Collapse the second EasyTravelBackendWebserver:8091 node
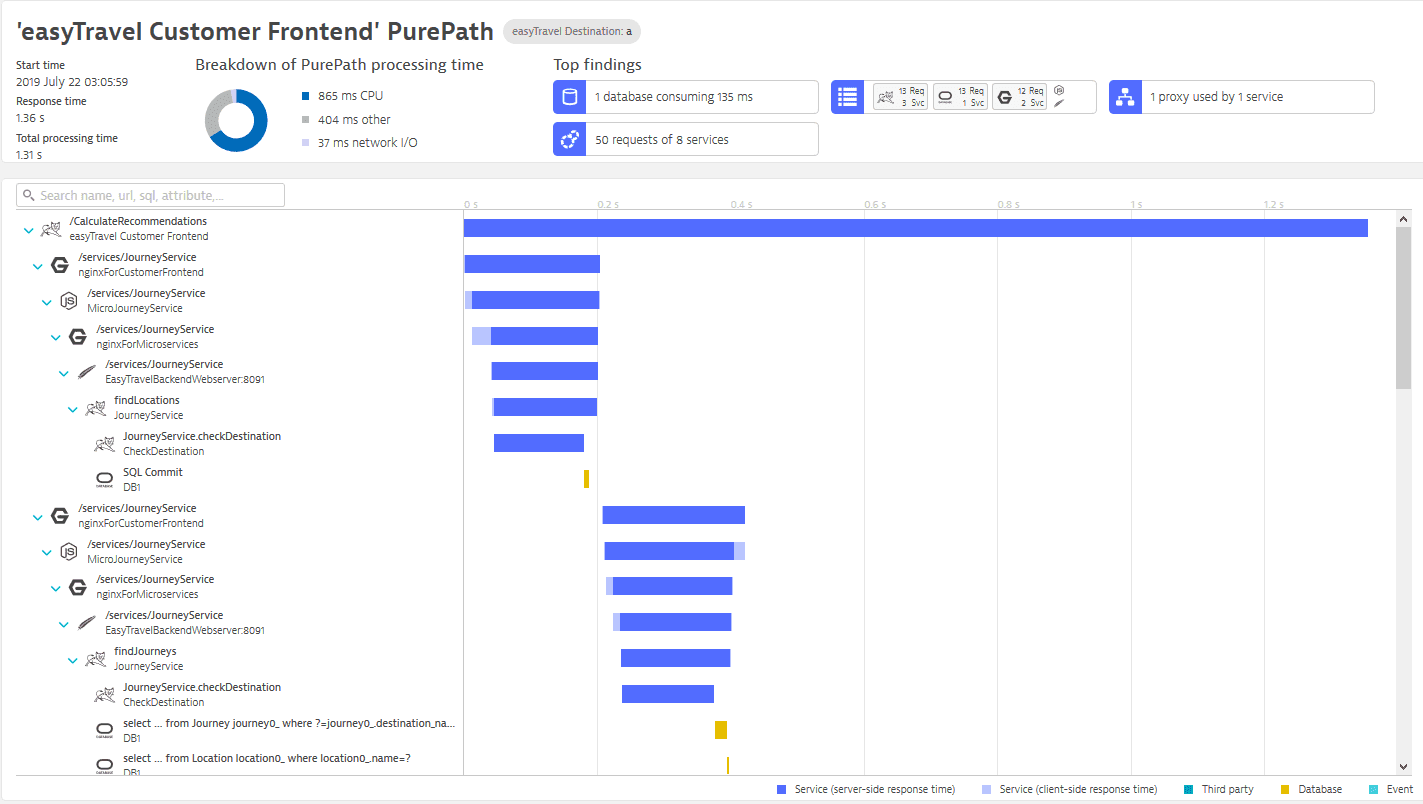The width and height of the screenshot is (1423, 804). point(64,624)
